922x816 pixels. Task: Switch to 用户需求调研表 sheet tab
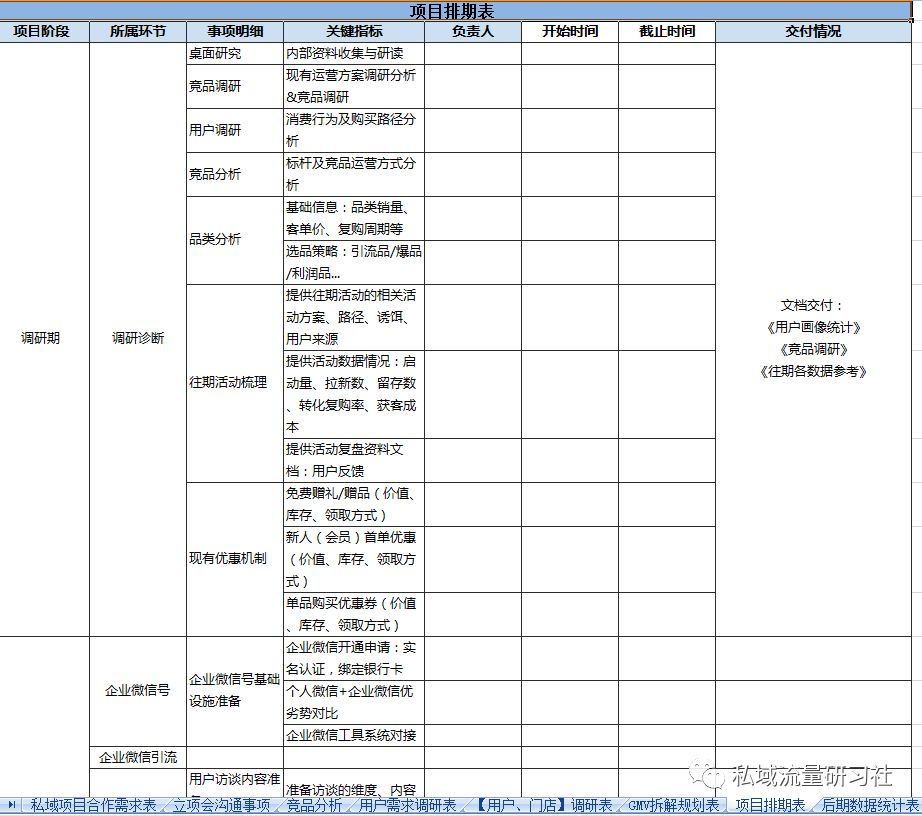(x=407, y=805)
